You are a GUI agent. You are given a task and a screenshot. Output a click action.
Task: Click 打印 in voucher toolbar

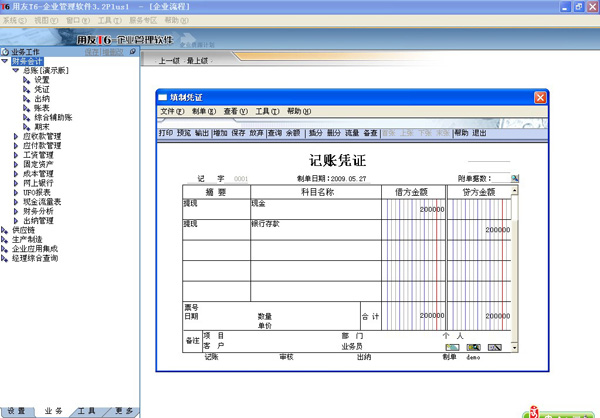tap(166, 133)
